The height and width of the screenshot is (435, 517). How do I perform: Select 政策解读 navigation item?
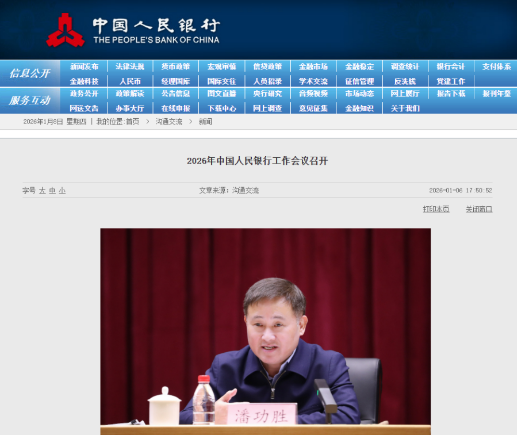click(130, 94)
